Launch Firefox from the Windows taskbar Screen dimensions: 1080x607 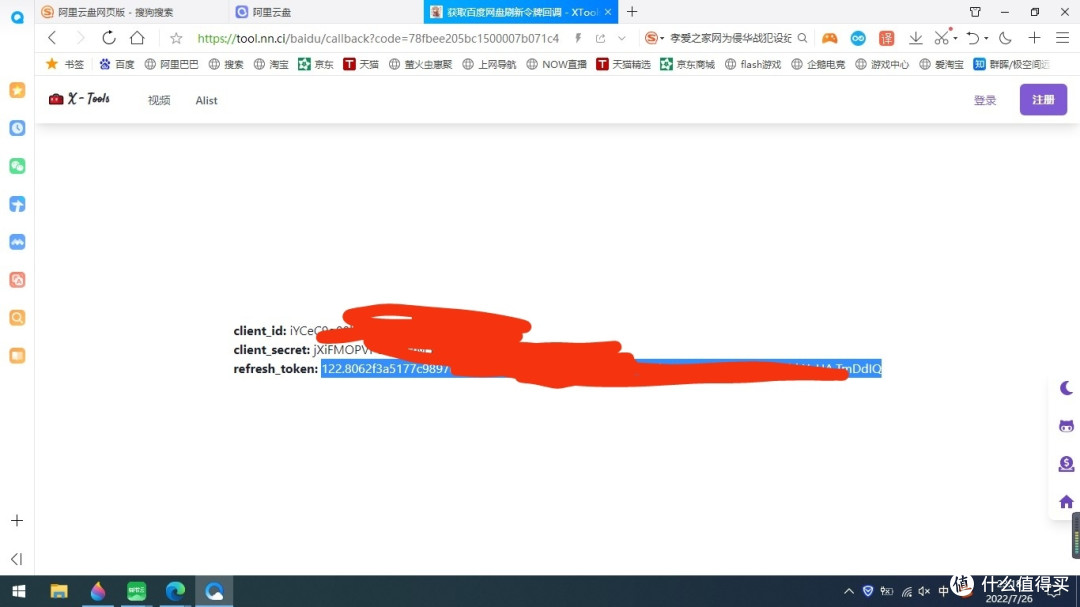tap(98, 590)
